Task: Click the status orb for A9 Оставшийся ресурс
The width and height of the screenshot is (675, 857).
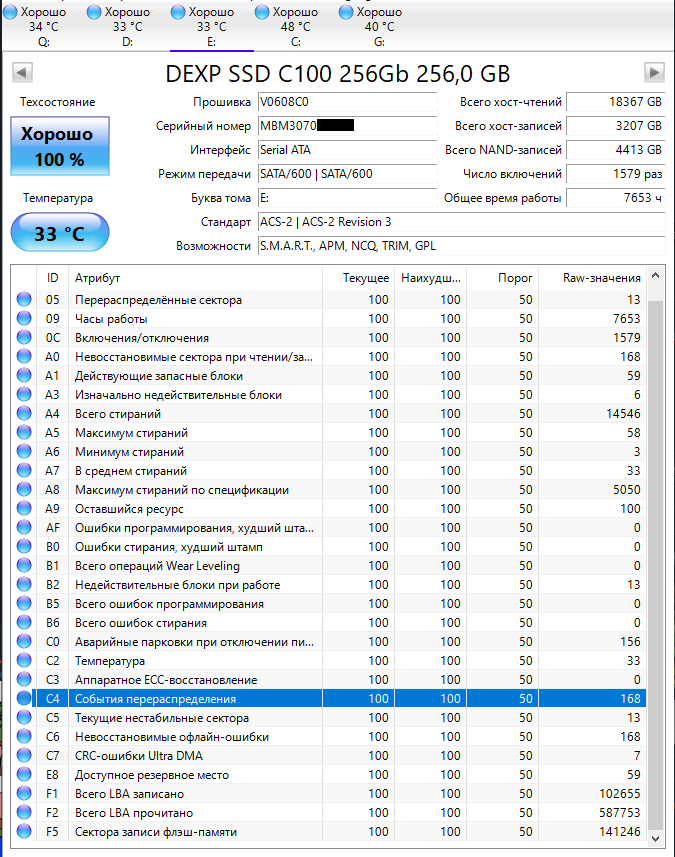Action: pyautogui.click(x=24, y=509)
